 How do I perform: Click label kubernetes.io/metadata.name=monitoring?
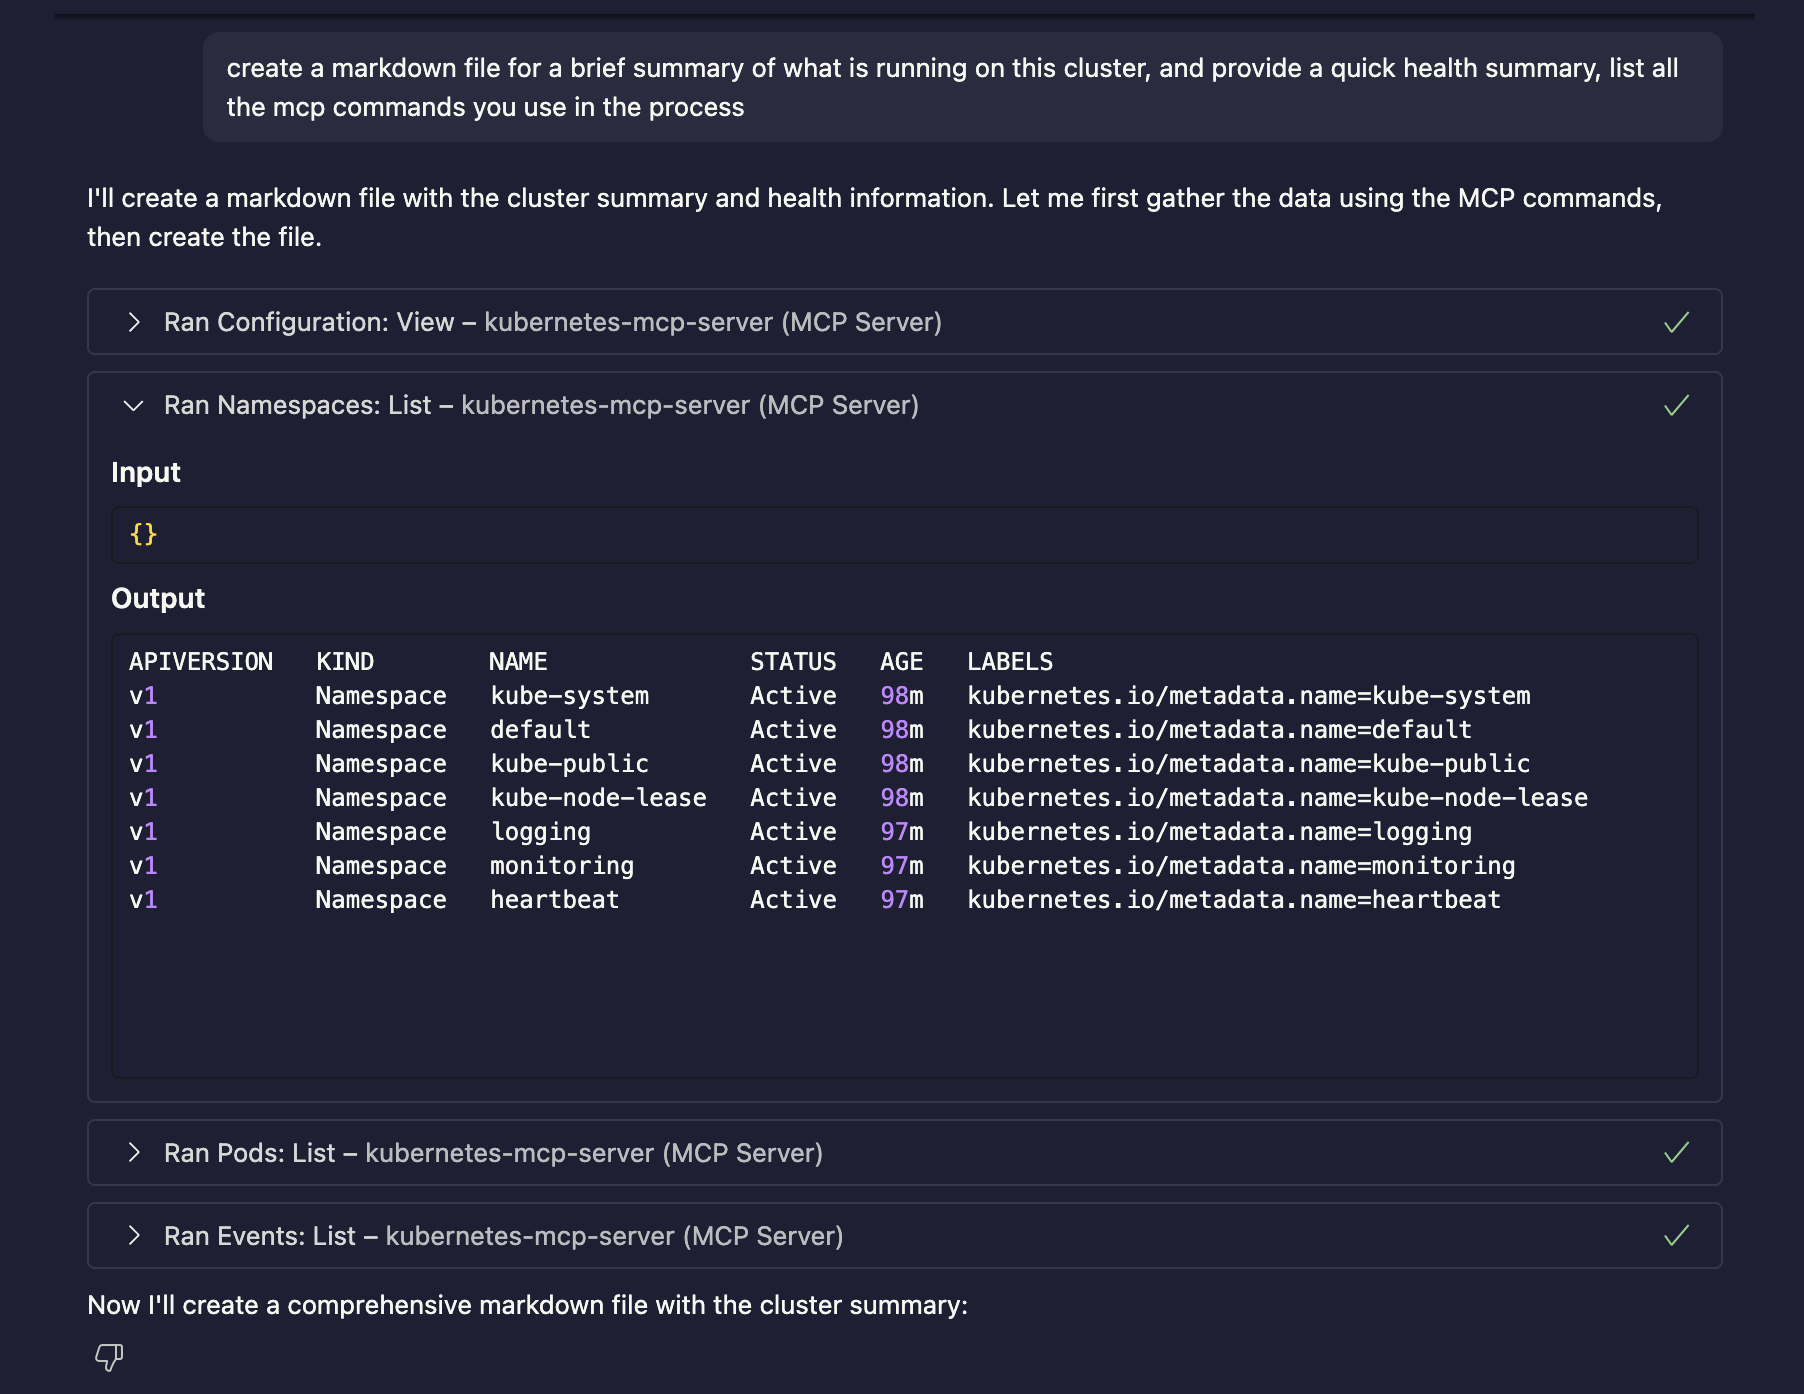[1242, 866]
